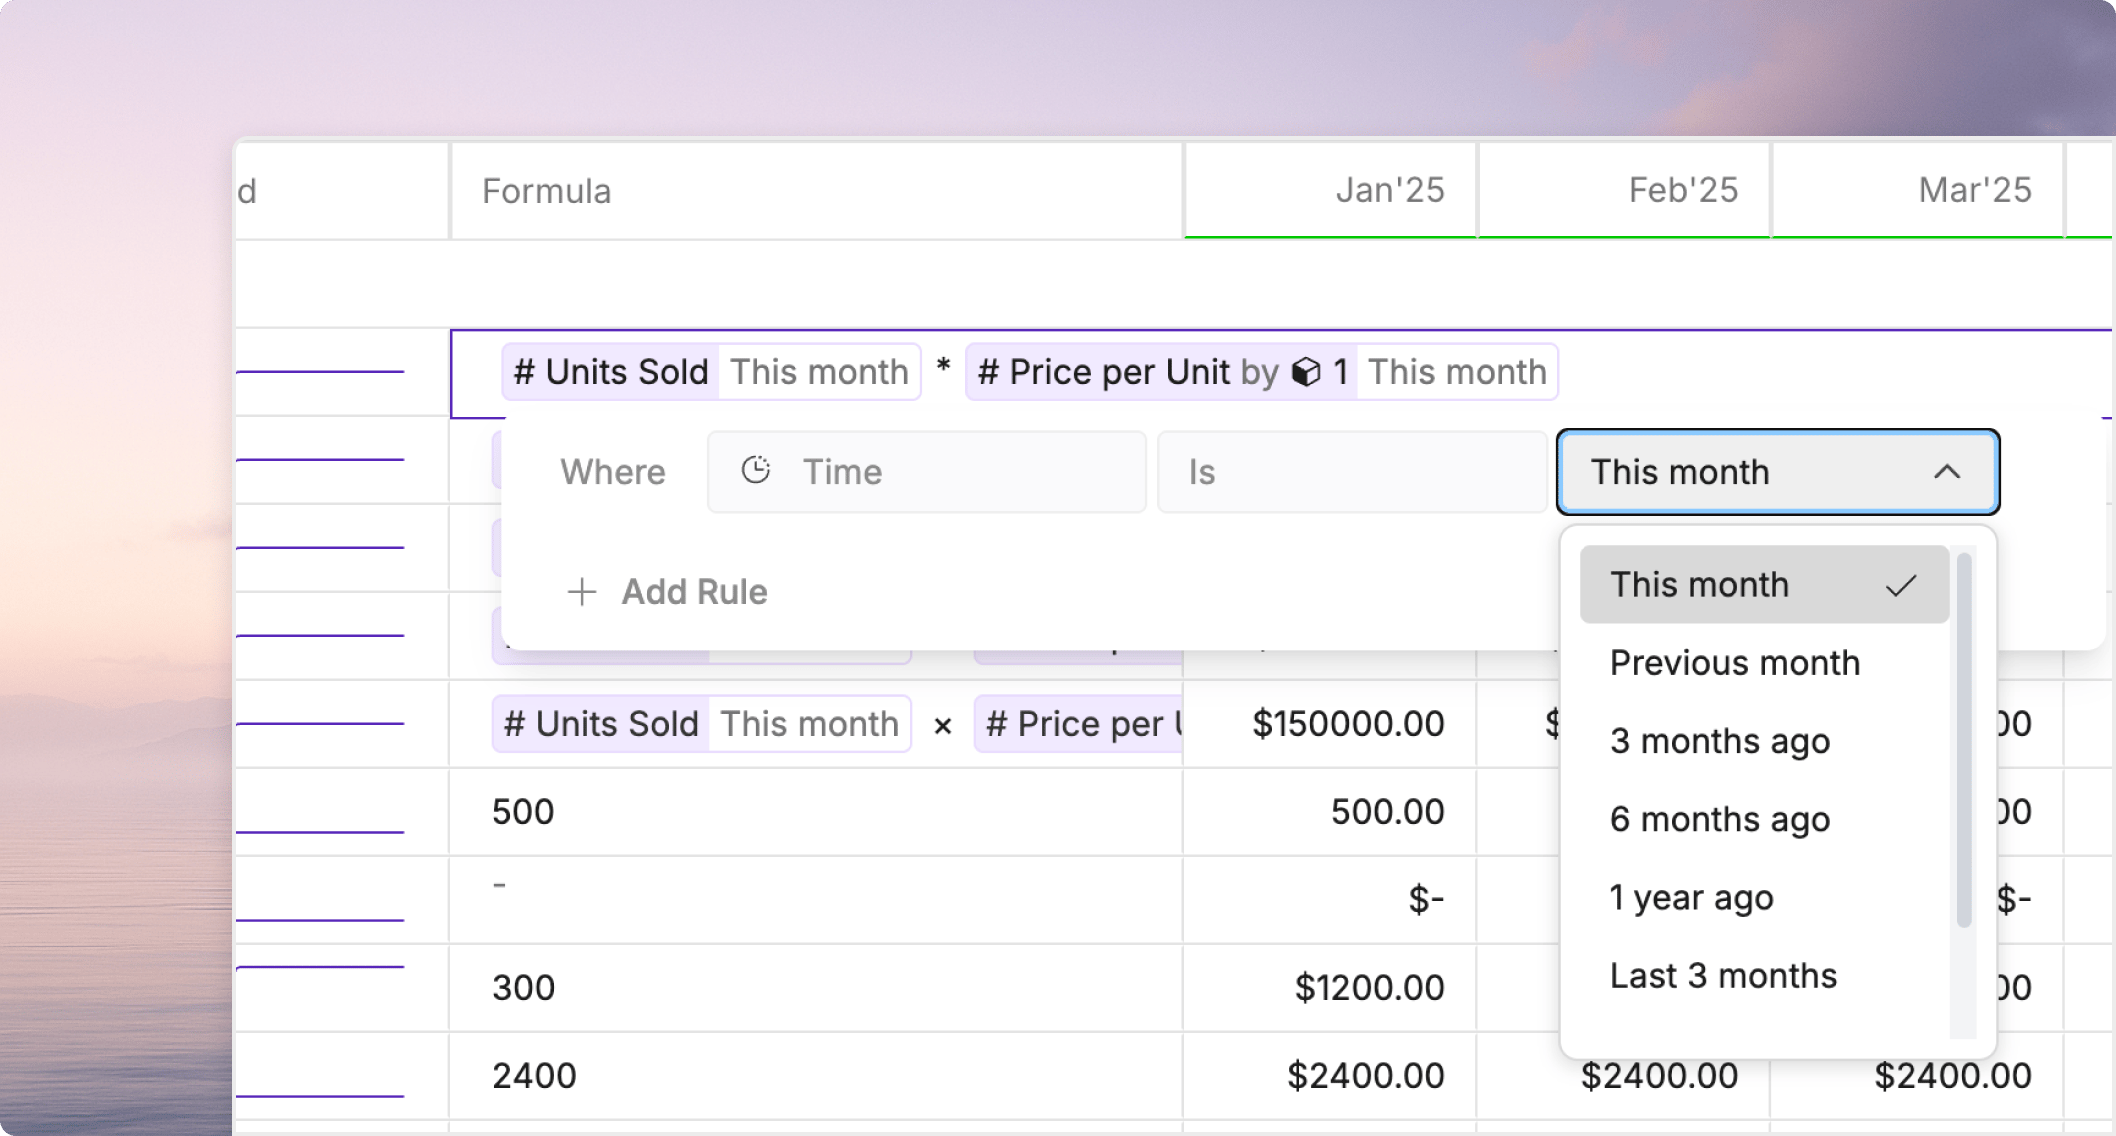
Task: Click the Jan'25 $2400.00 cell
Action: [x=1331, y=1076]
